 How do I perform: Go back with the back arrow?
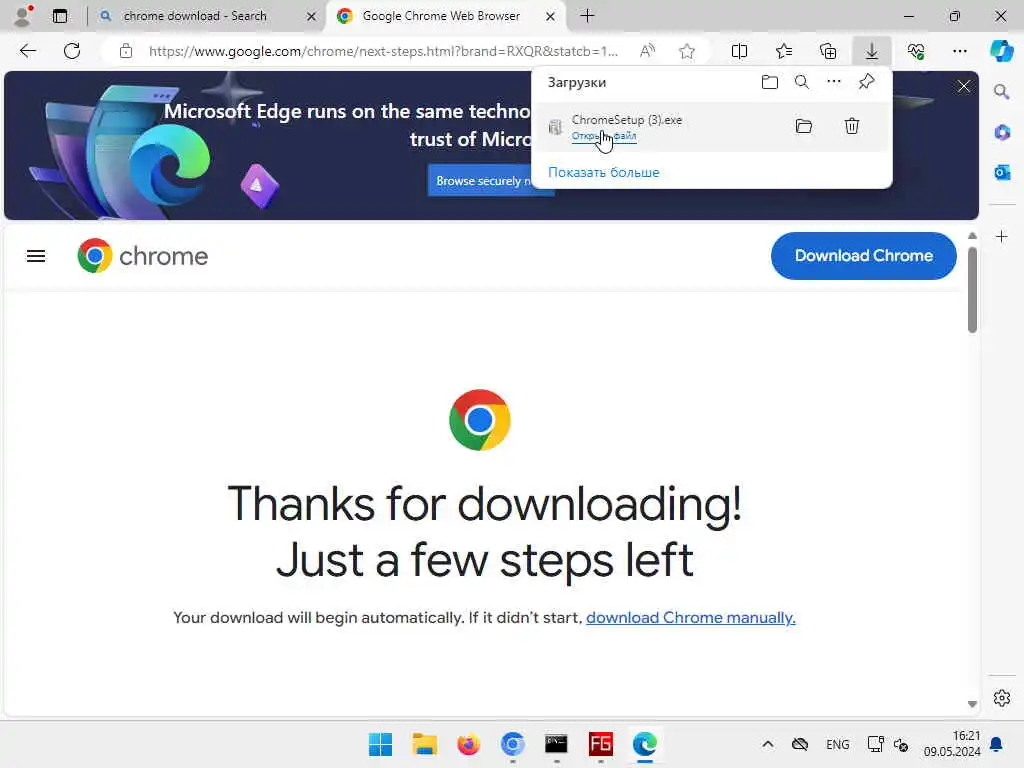pyautogui.click(x=27, y=51)
